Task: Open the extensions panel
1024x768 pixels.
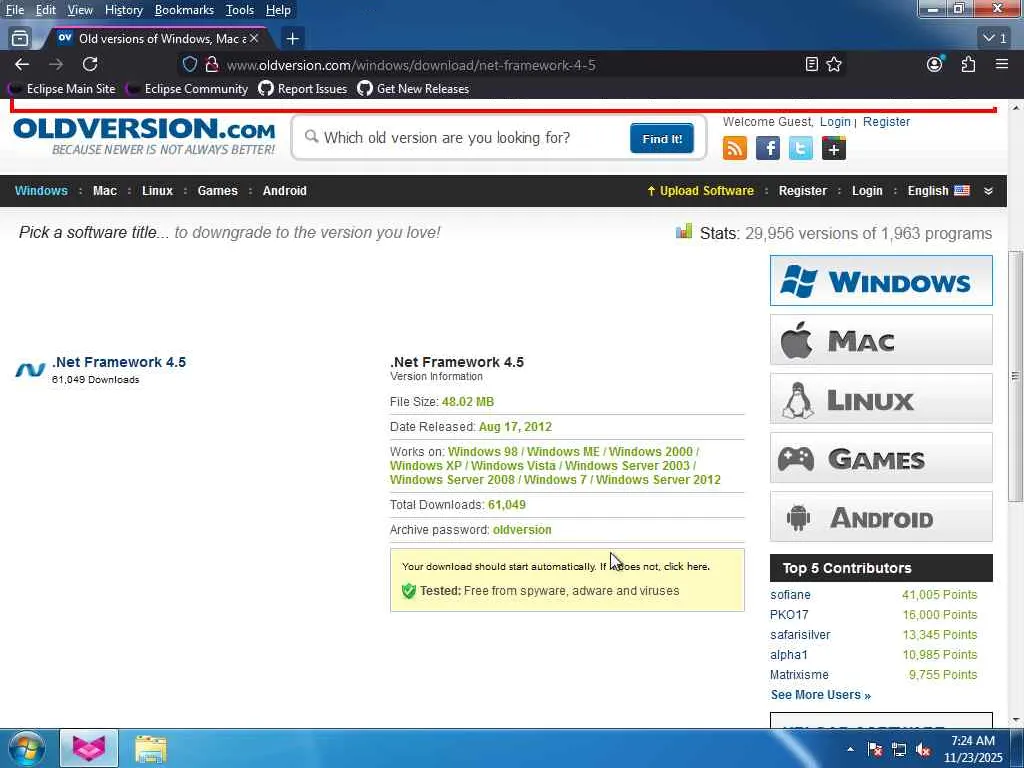Action: click(x=968, y=64)
